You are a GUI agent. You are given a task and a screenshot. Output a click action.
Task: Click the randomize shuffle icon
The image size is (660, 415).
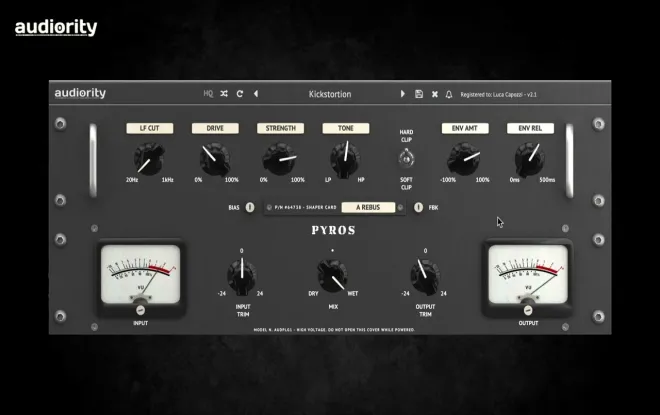pos(224,94)
